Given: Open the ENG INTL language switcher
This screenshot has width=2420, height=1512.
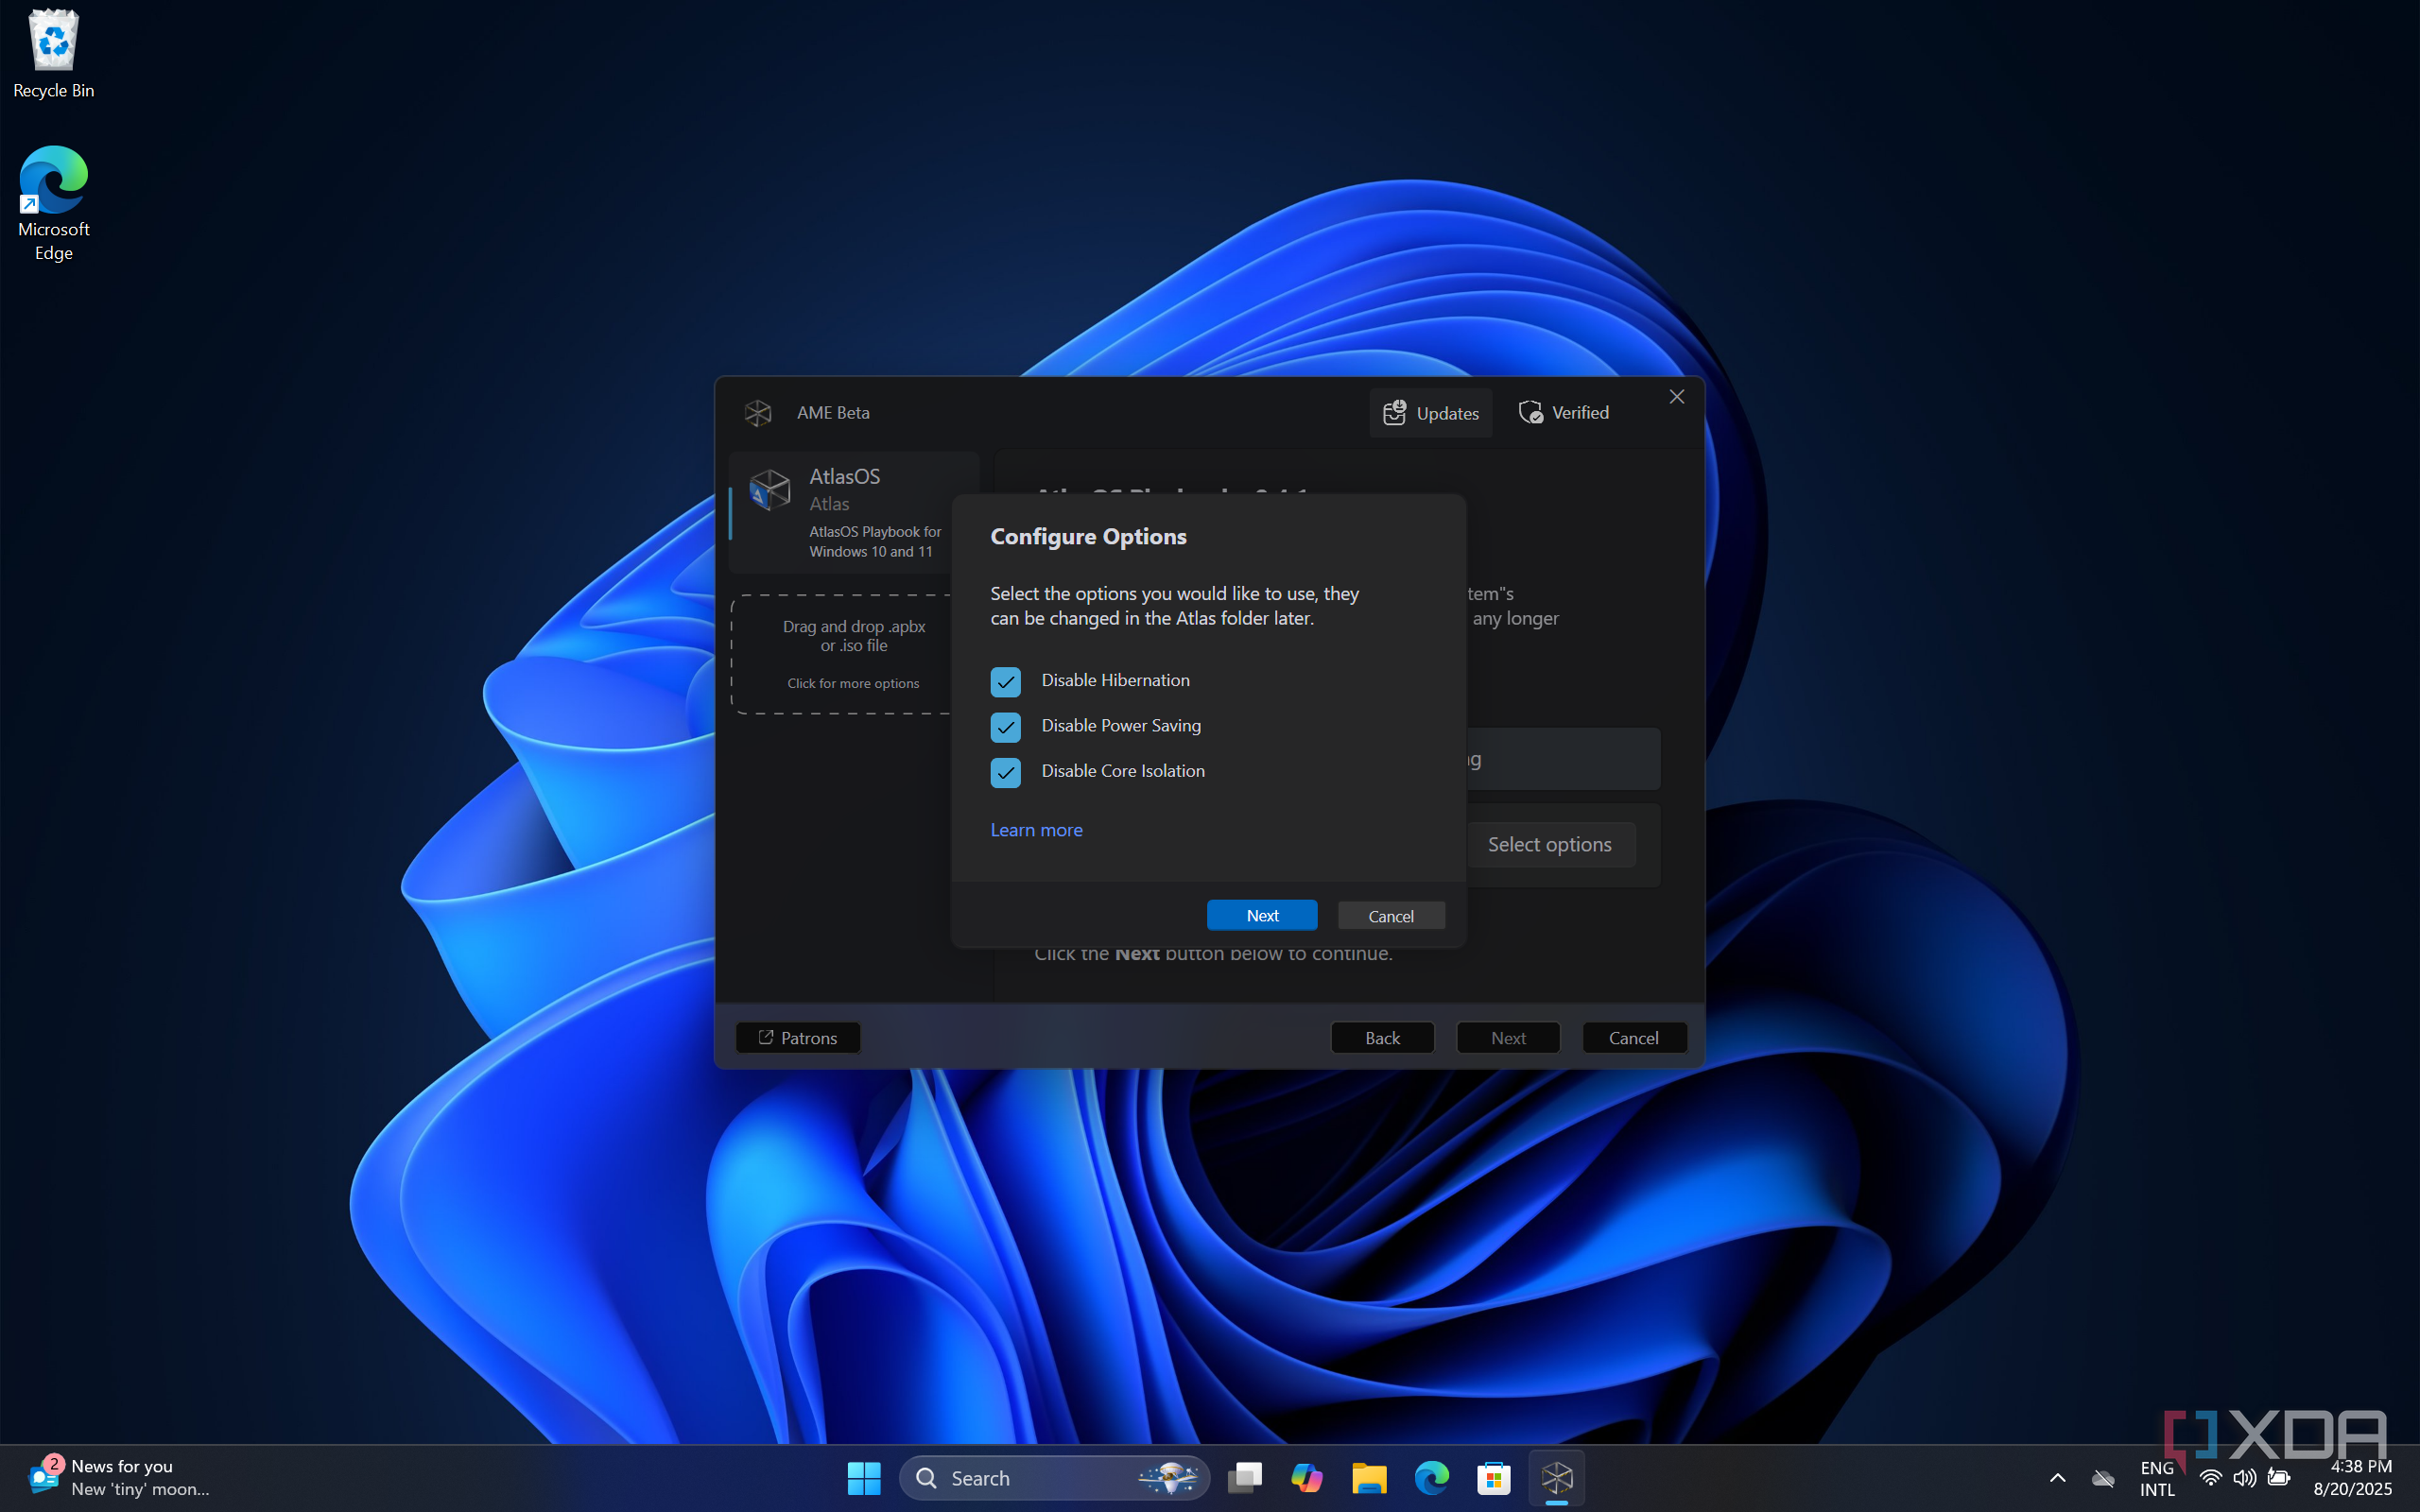Looking at the screenshot, I should pos(2157,1478).
